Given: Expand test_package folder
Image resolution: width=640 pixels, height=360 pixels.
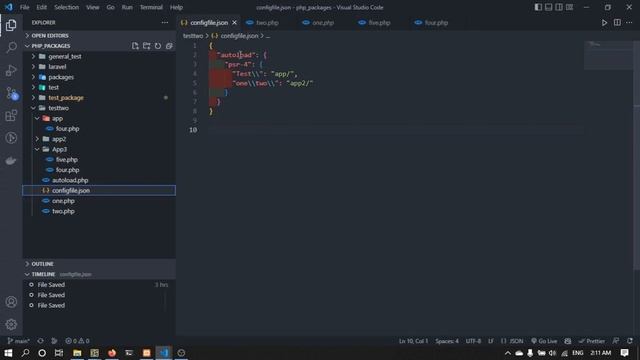Looking at the screenshot, I should (x=99, y=98).
